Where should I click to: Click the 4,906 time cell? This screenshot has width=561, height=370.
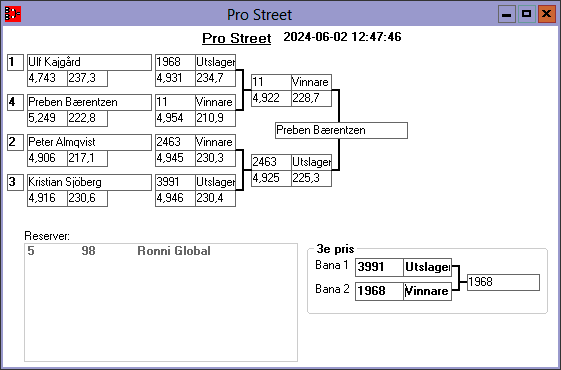click(47, 159)
